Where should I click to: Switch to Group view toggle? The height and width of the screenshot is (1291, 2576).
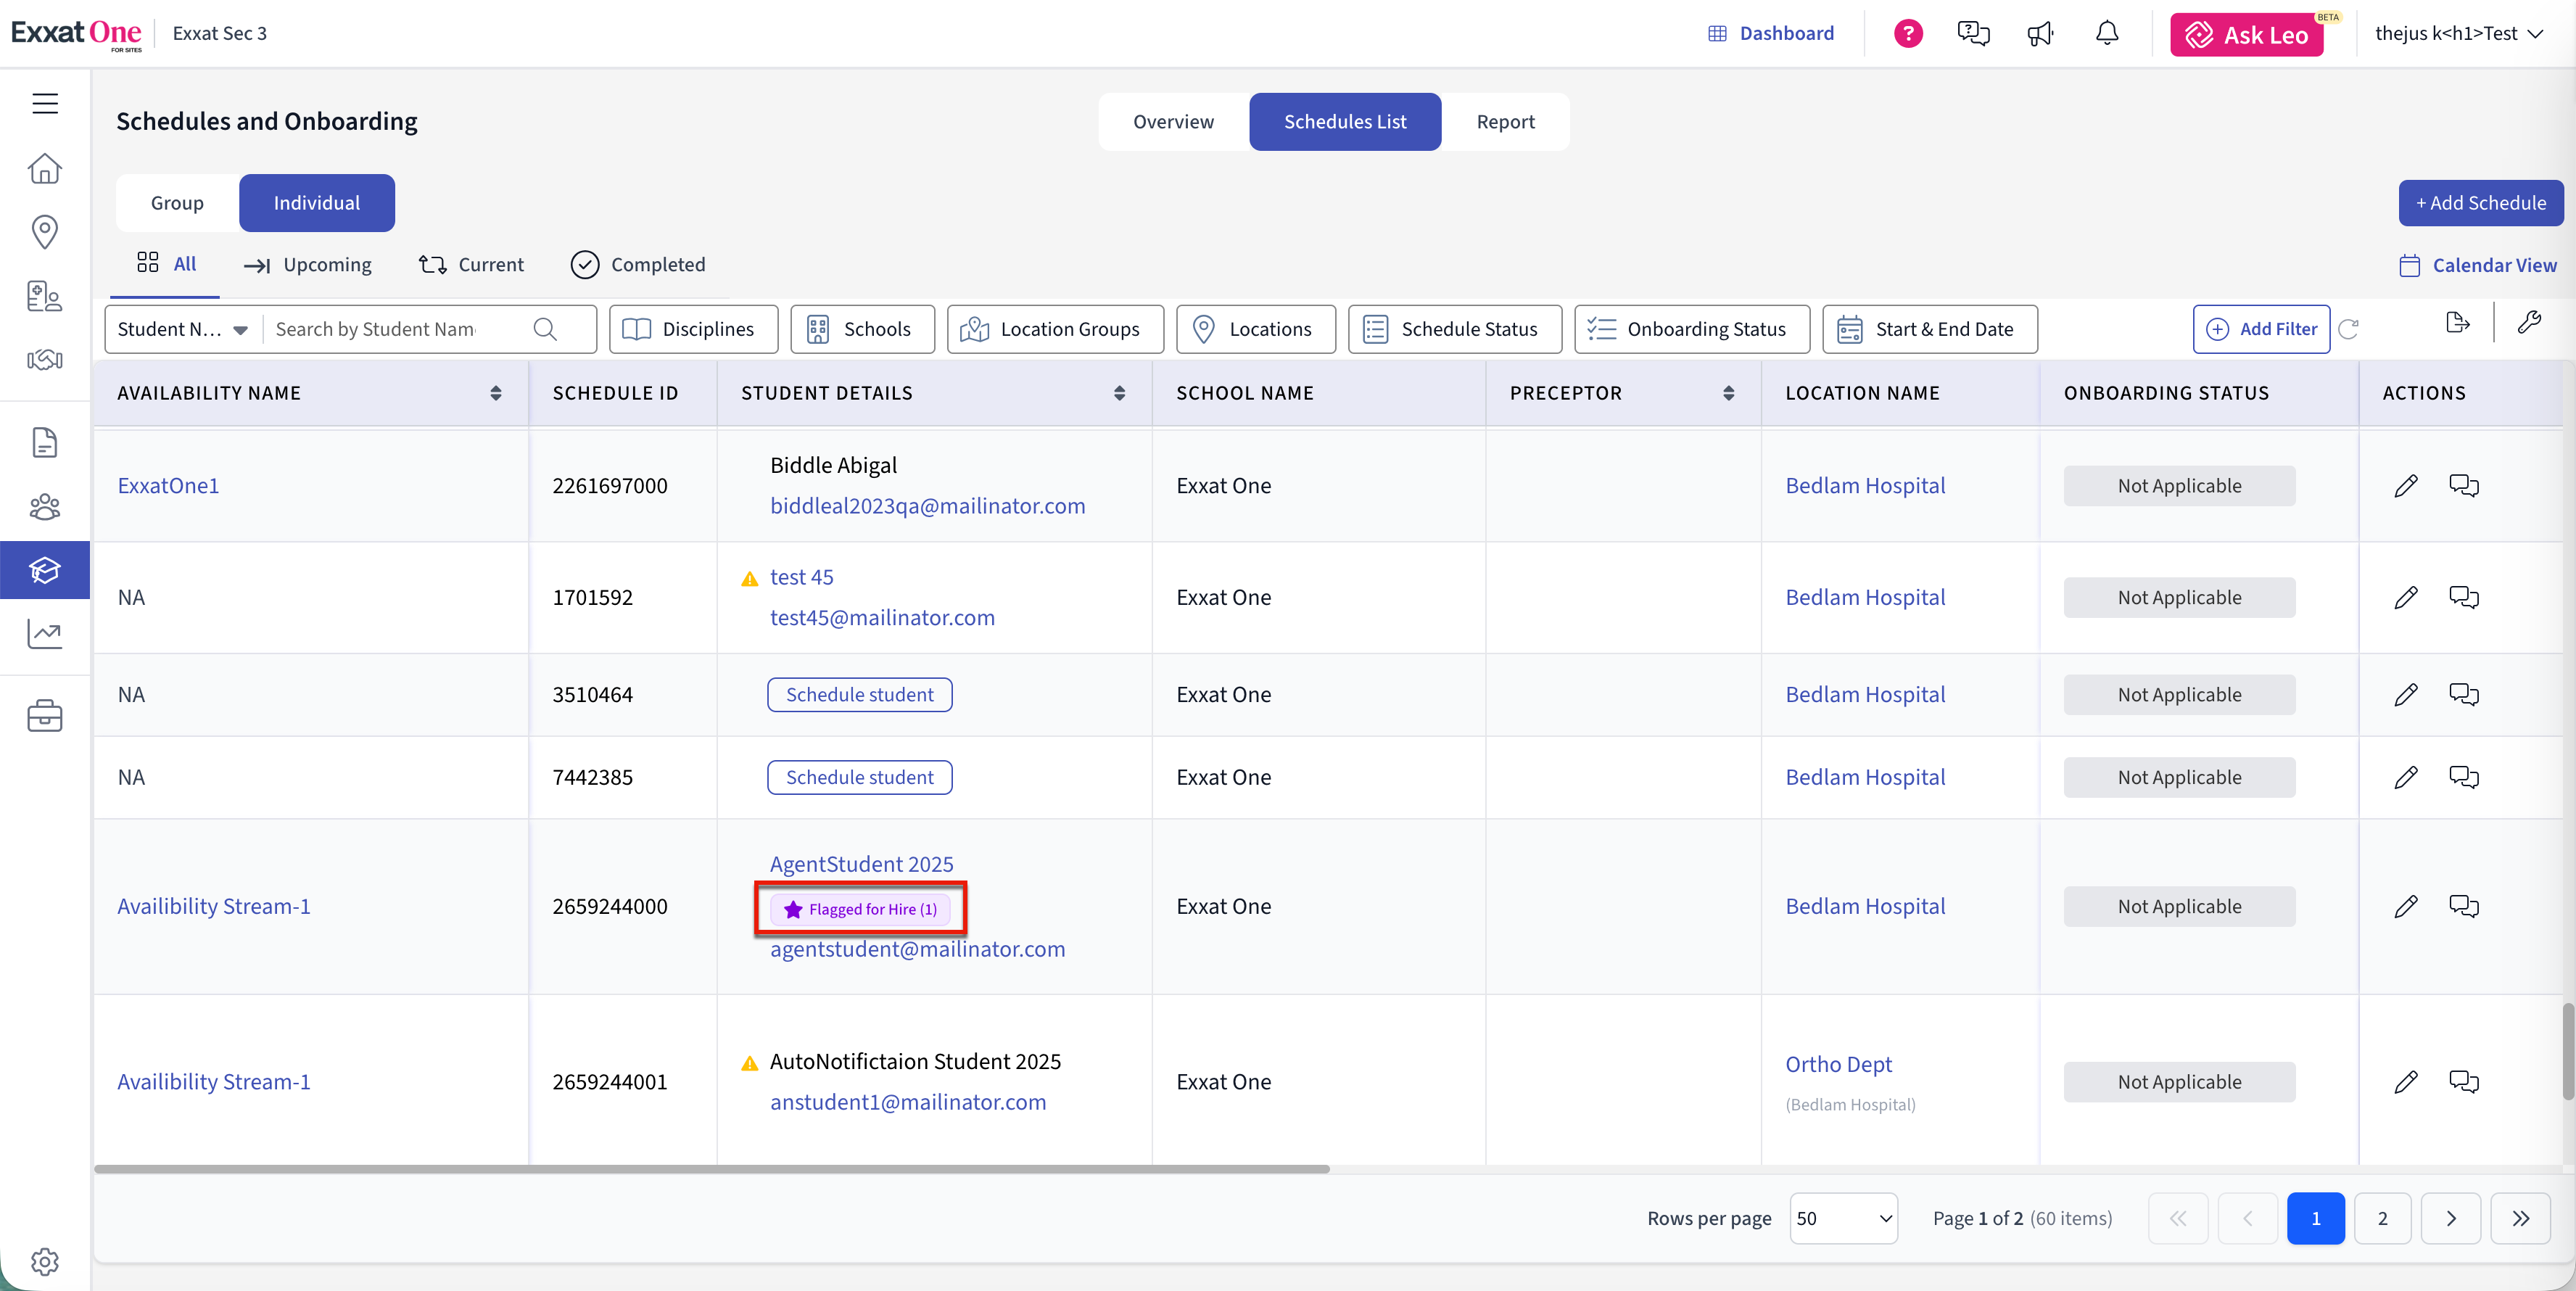click(177, 202)
